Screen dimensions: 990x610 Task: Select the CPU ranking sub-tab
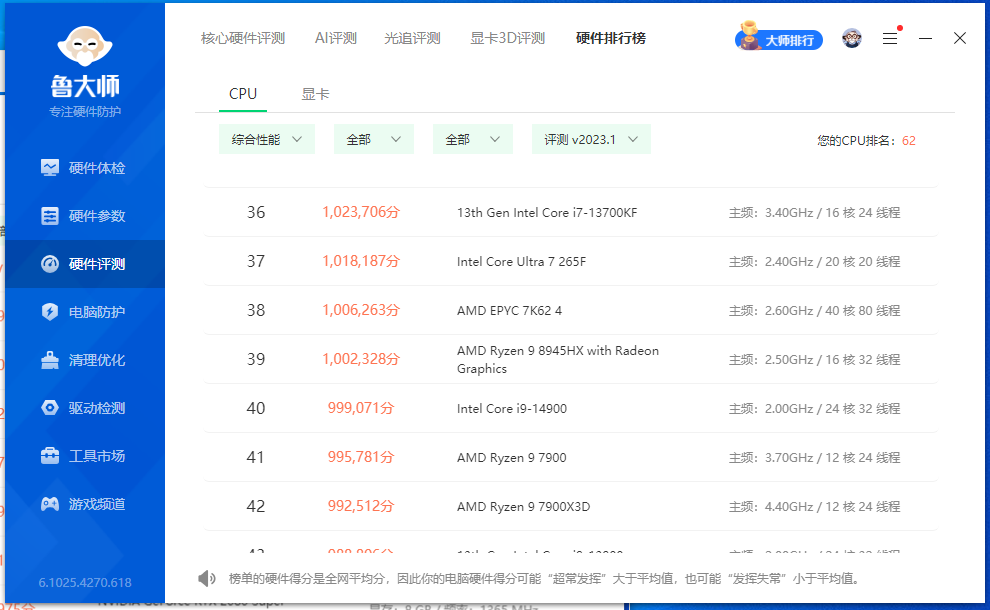click(243, 94)
